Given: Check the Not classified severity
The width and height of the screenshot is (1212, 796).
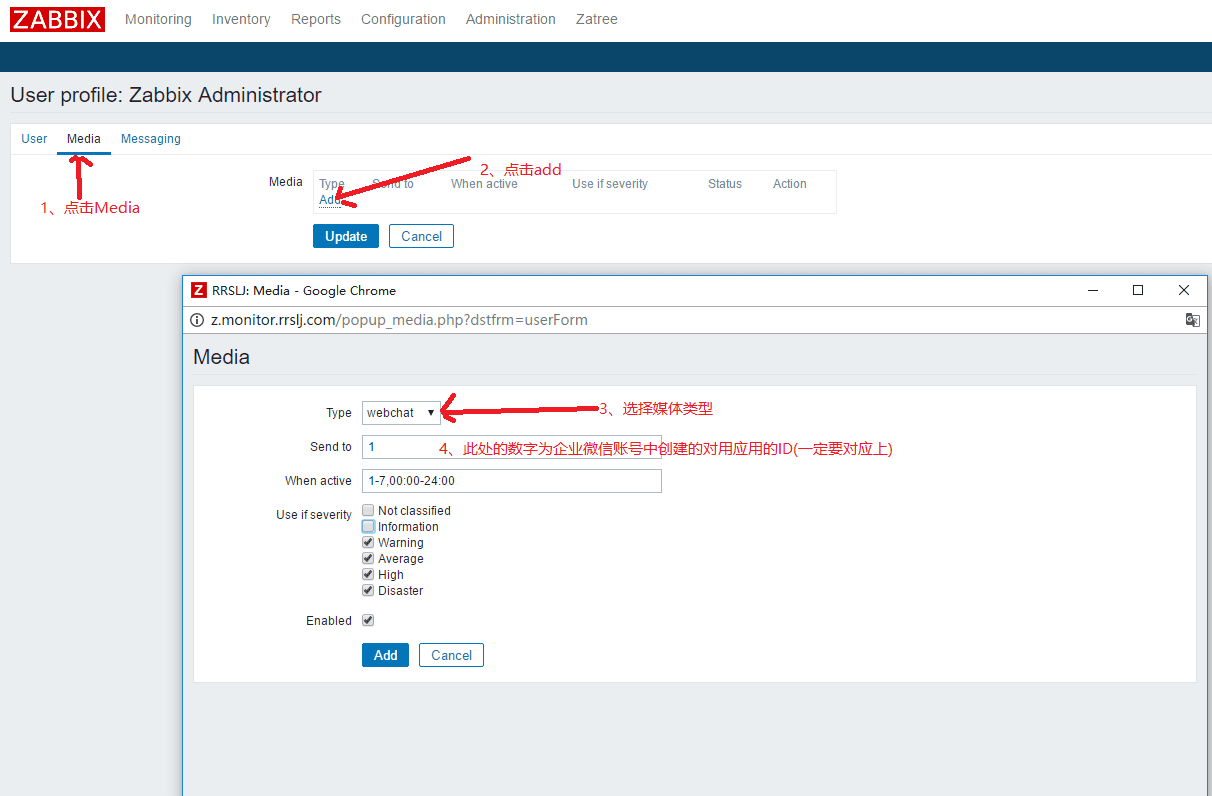Looking at the screenshot, I should [x=368, y=510].
